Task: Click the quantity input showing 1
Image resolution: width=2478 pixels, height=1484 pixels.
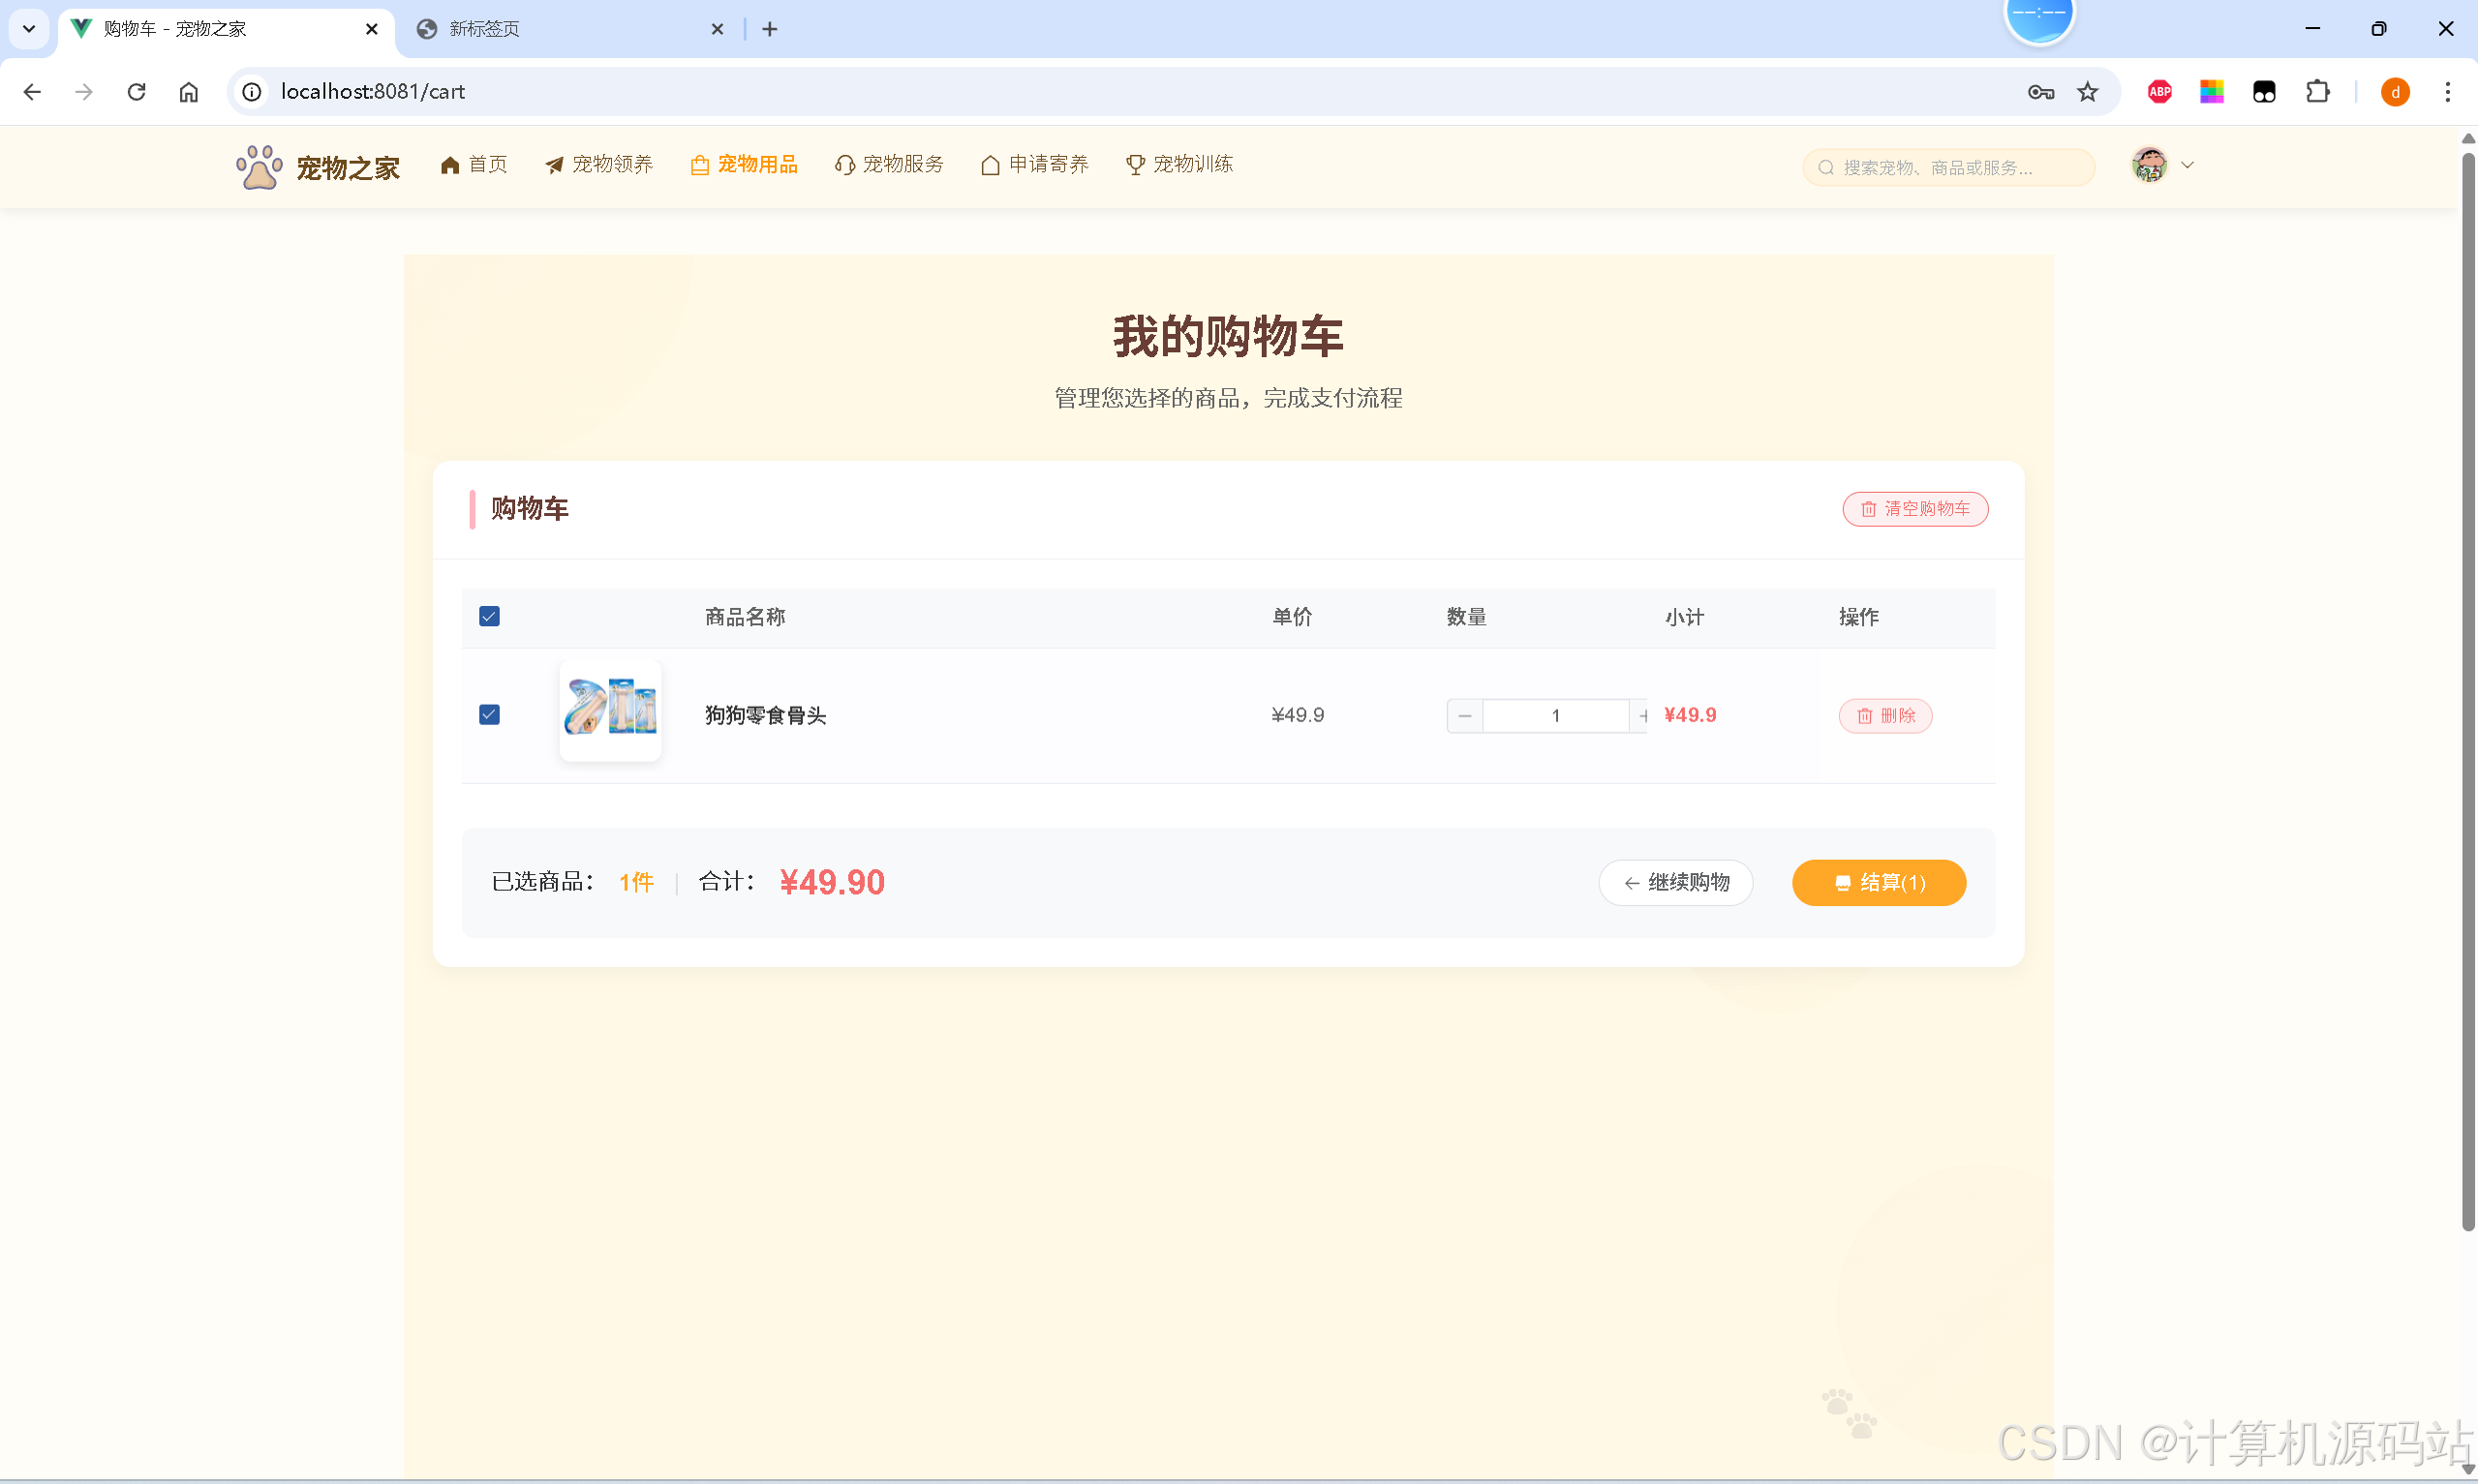Action: coord(1556,716)
